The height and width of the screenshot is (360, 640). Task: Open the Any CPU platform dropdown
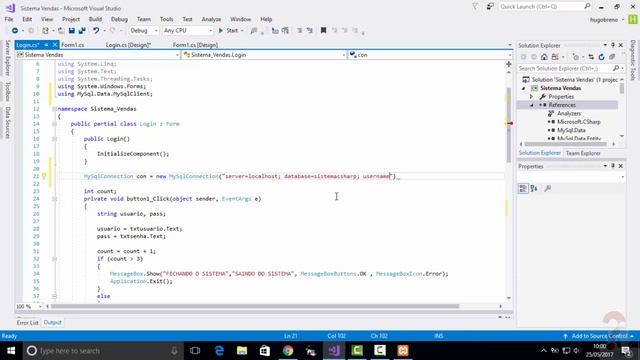(188, 31)
